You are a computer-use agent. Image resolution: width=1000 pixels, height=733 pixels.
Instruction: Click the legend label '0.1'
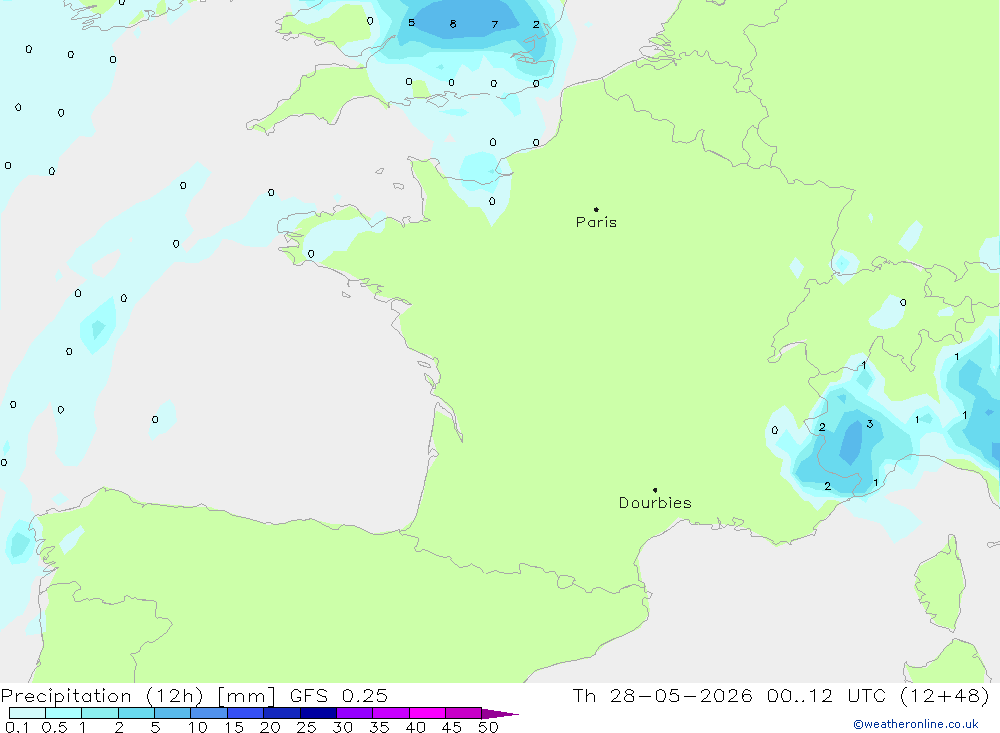point(17,727)
